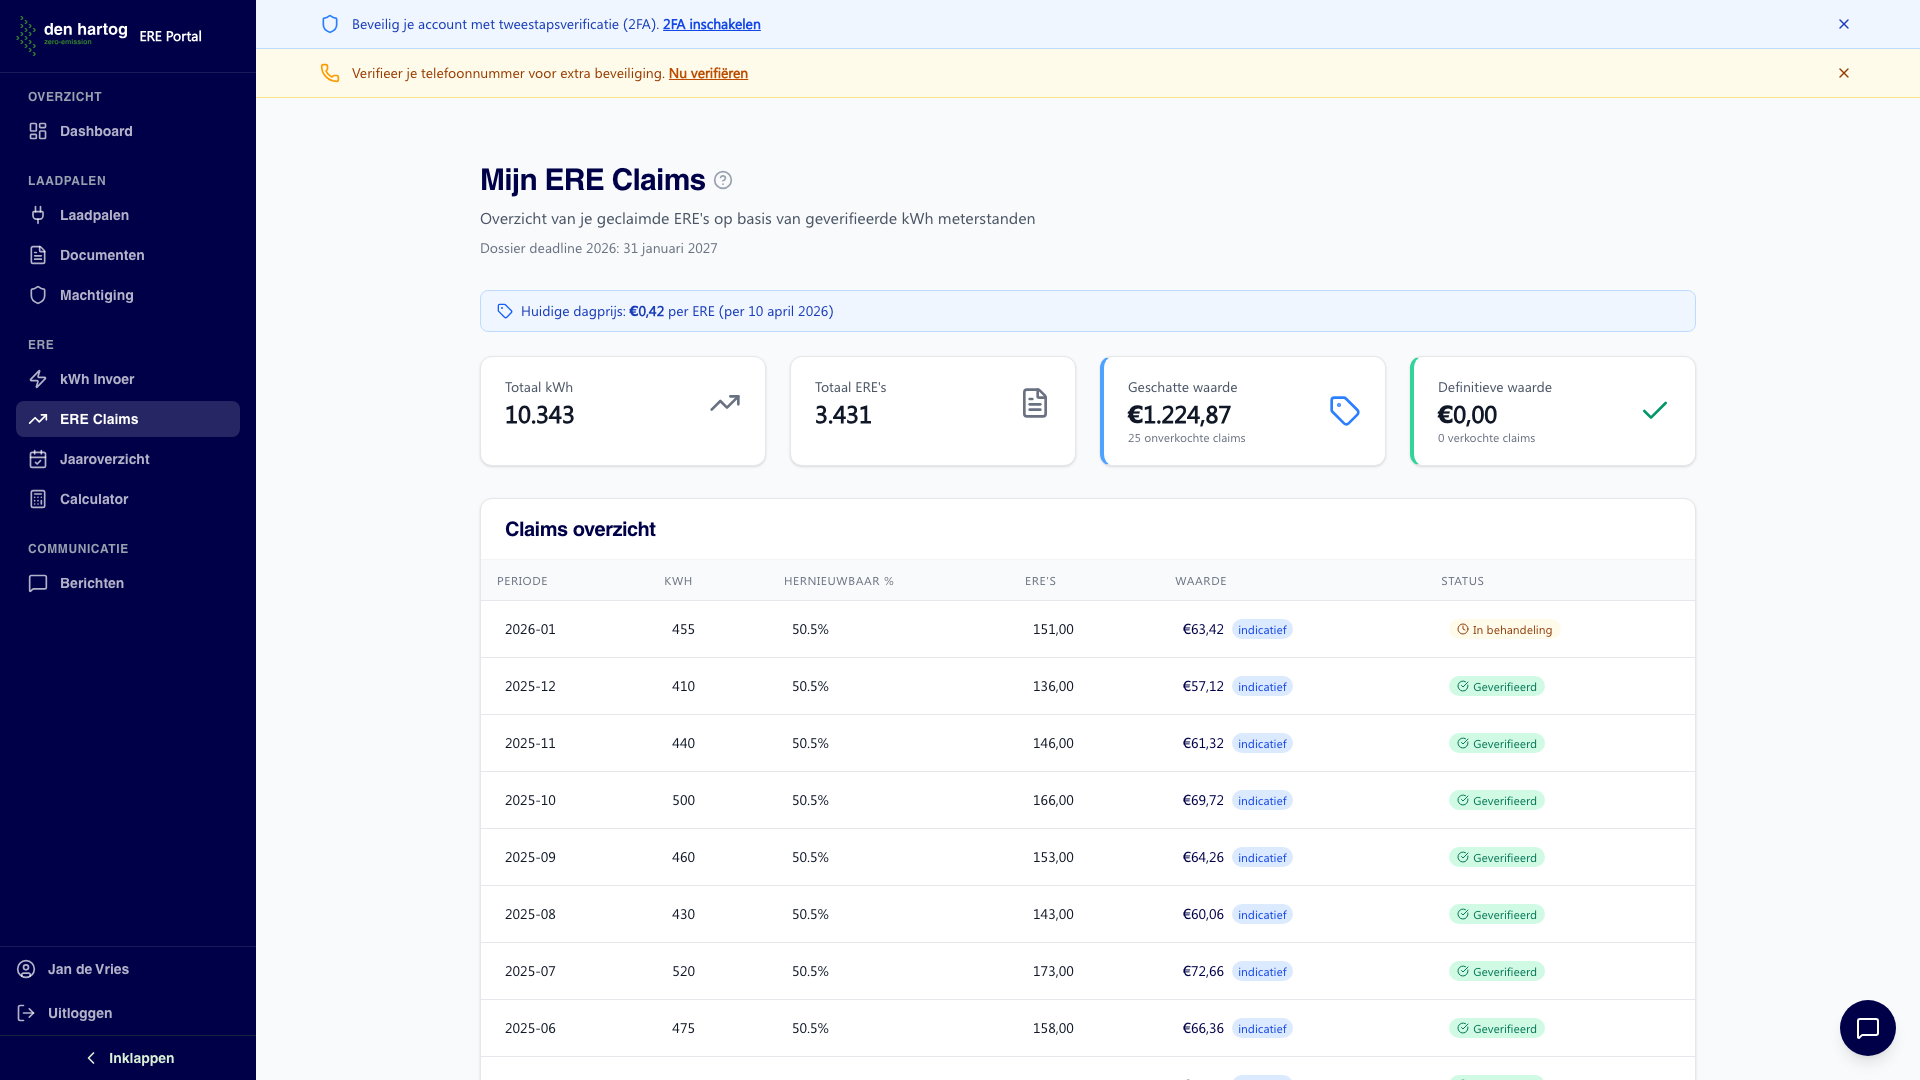The height and width of the screenshot is (1080, 1920).
Task: Click the KWH column header
Action: point(678,581)
